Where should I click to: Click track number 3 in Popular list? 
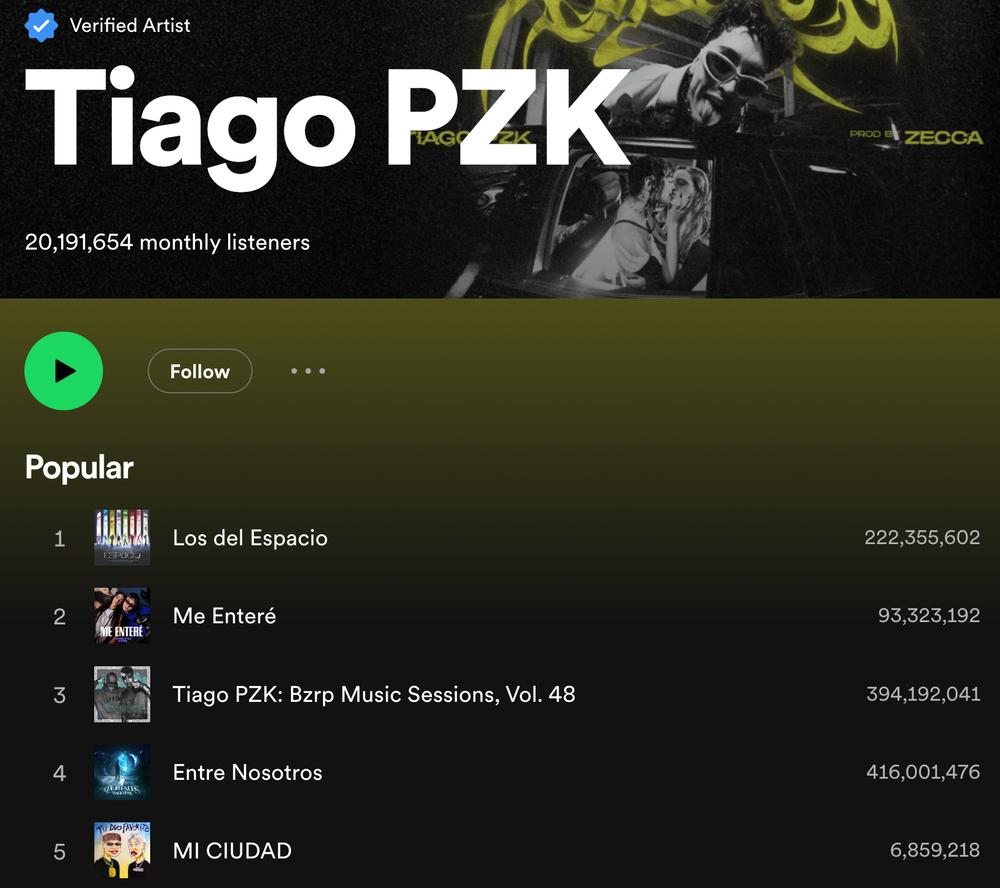click(x=59, y=695)
